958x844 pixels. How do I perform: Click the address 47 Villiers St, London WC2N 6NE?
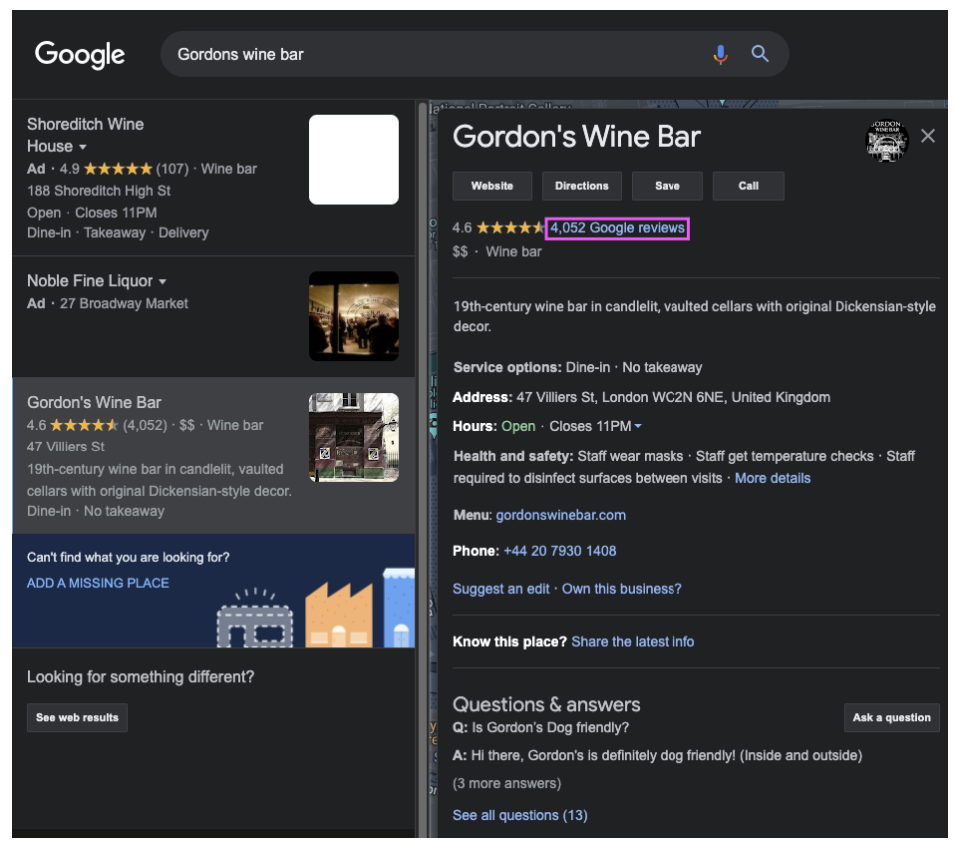point(673,397)
